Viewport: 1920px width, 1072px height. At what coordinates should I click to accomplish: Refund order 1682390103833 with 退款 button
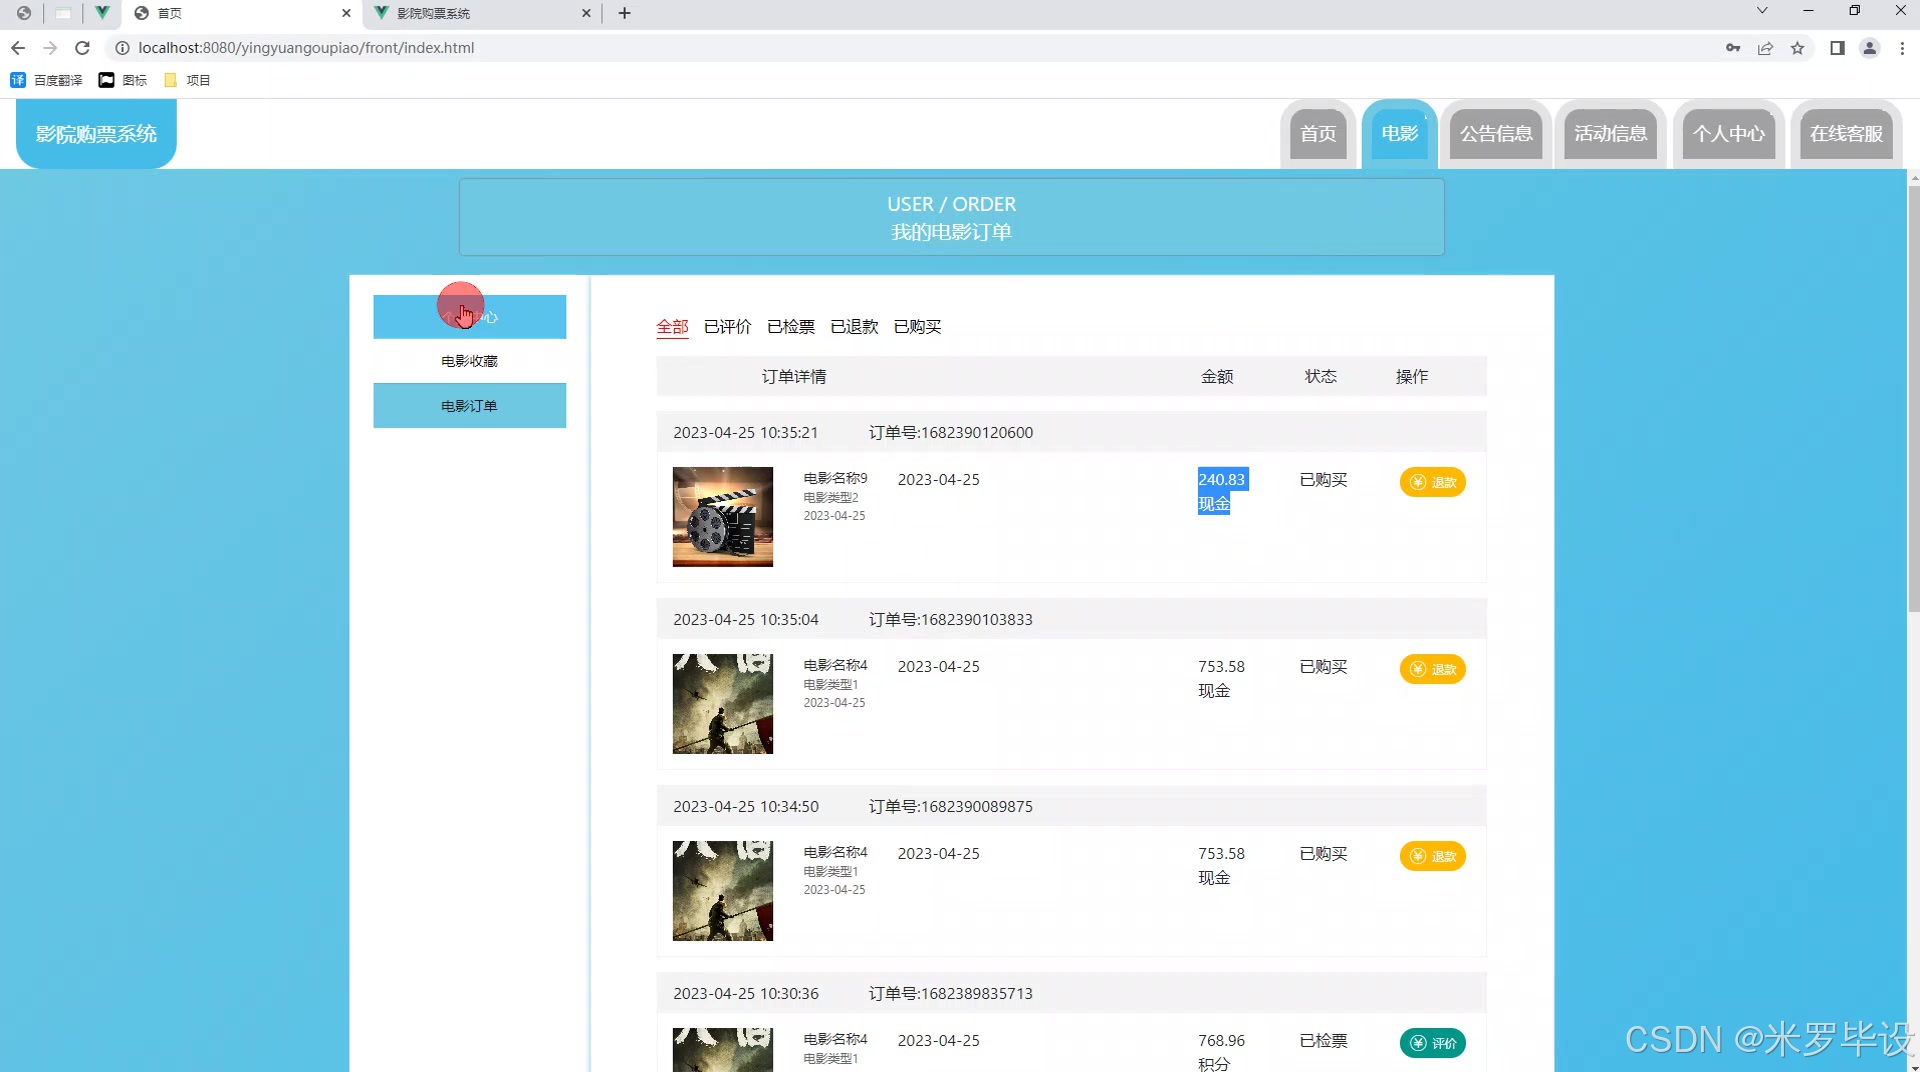(x=1432, y=669)
